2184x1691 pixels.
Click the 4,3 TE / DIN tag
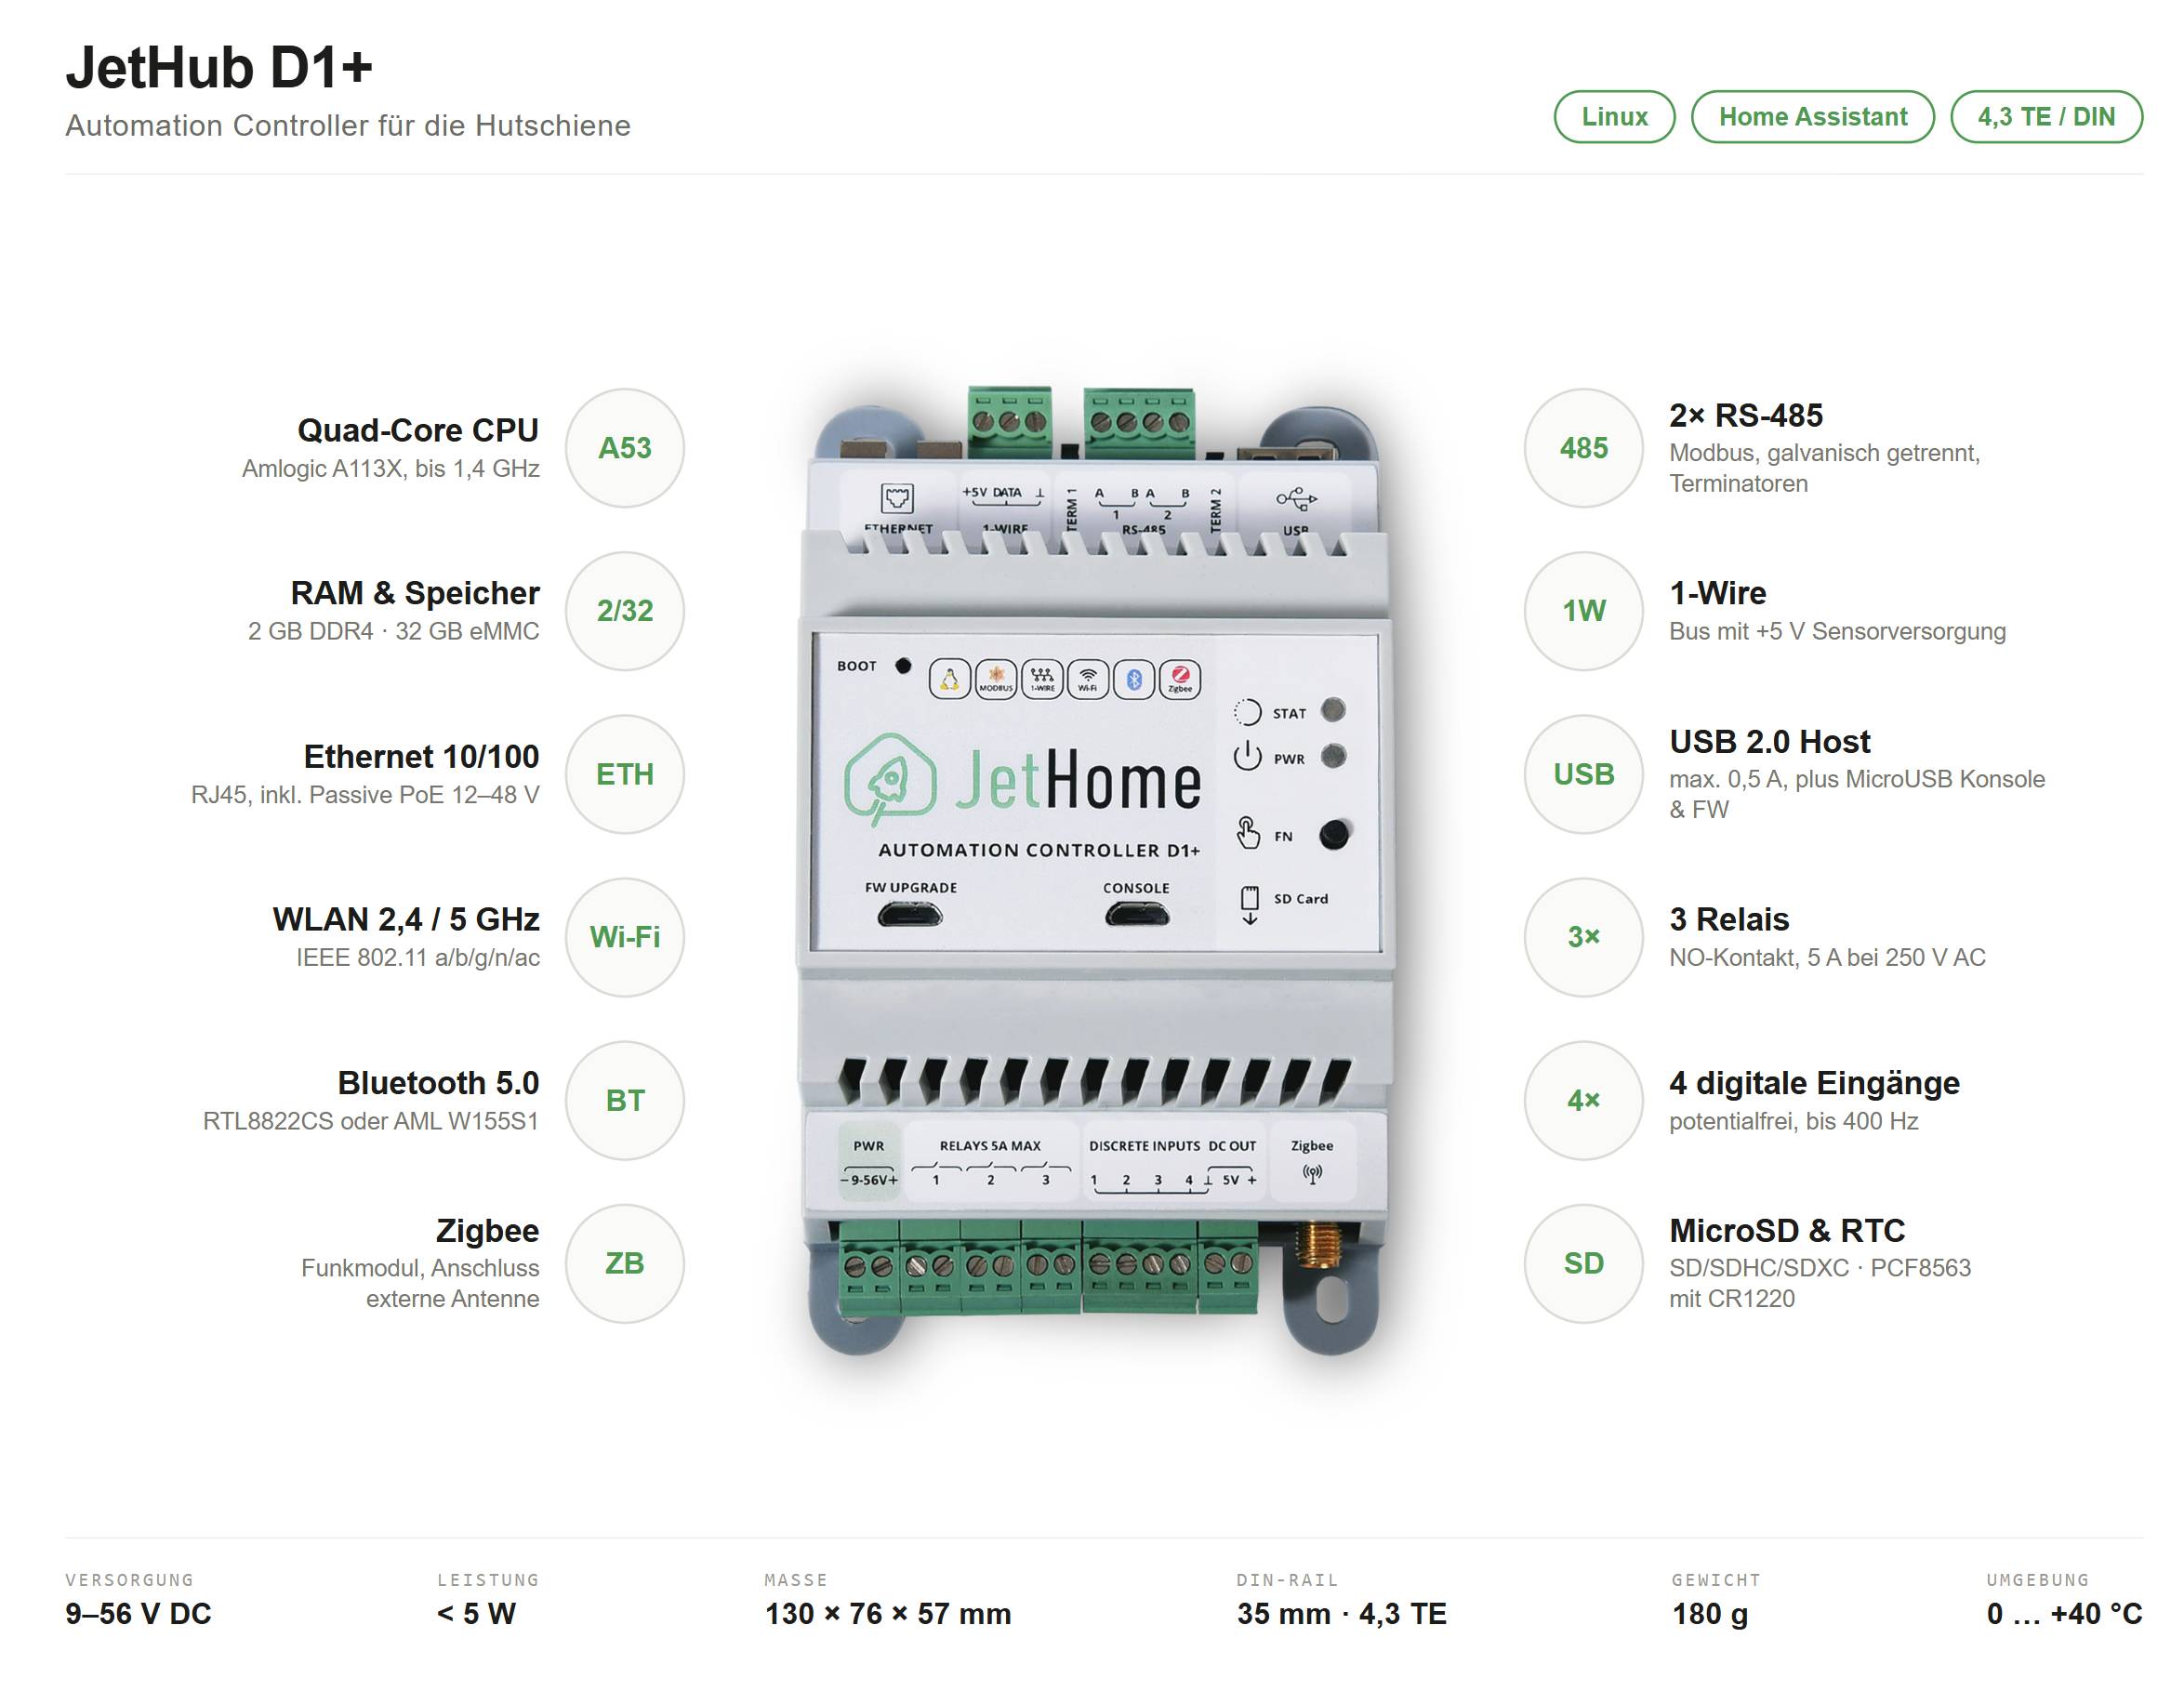point(2046,117)
